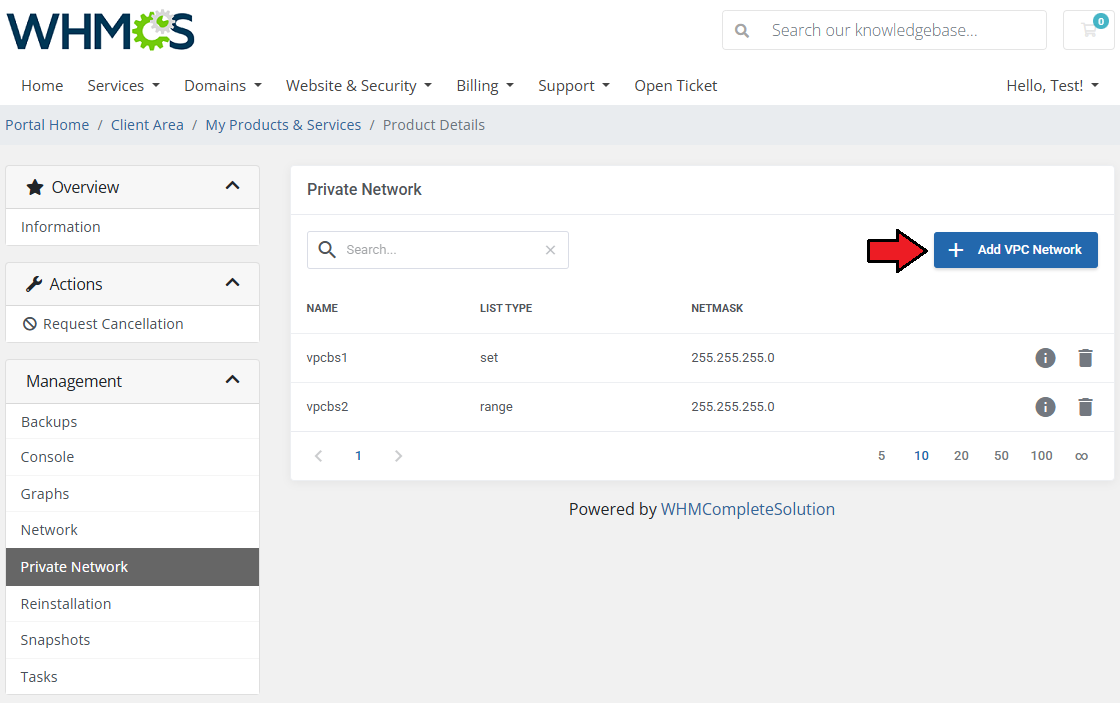1120x703 pixels.
Task: Open info for vpcbs1 network
Action: coord(1045,358)
